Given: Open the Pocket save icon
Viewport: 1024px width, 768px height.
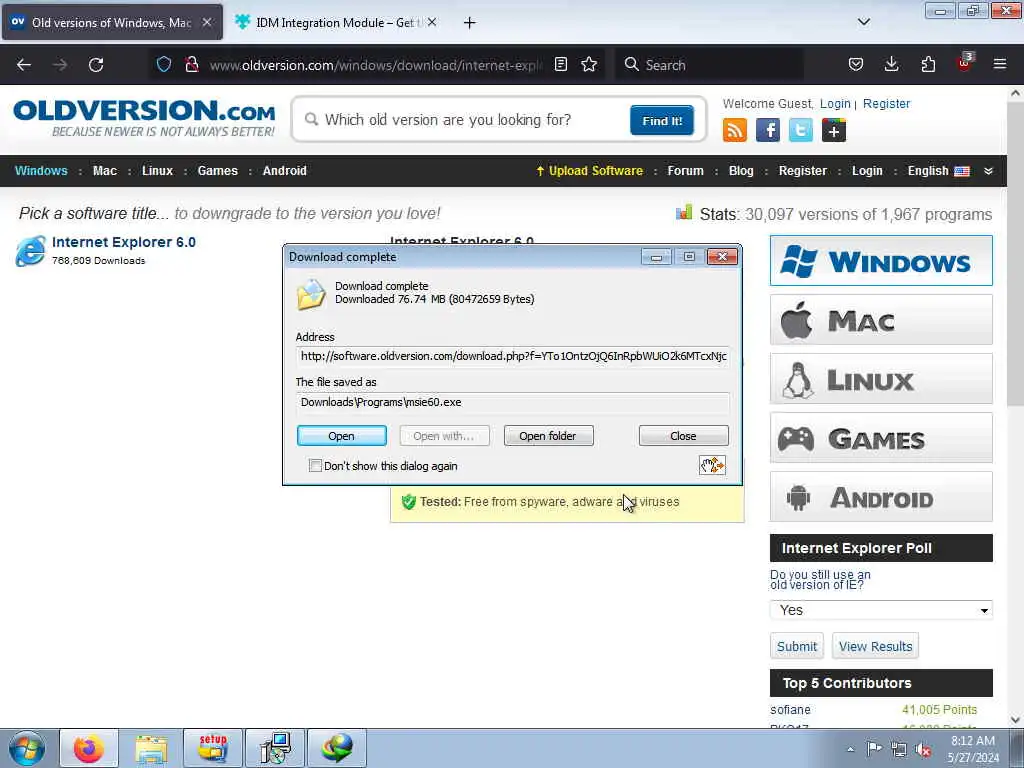Looking at the screenshot, I should pyautogui.click(x=856, y=64).
